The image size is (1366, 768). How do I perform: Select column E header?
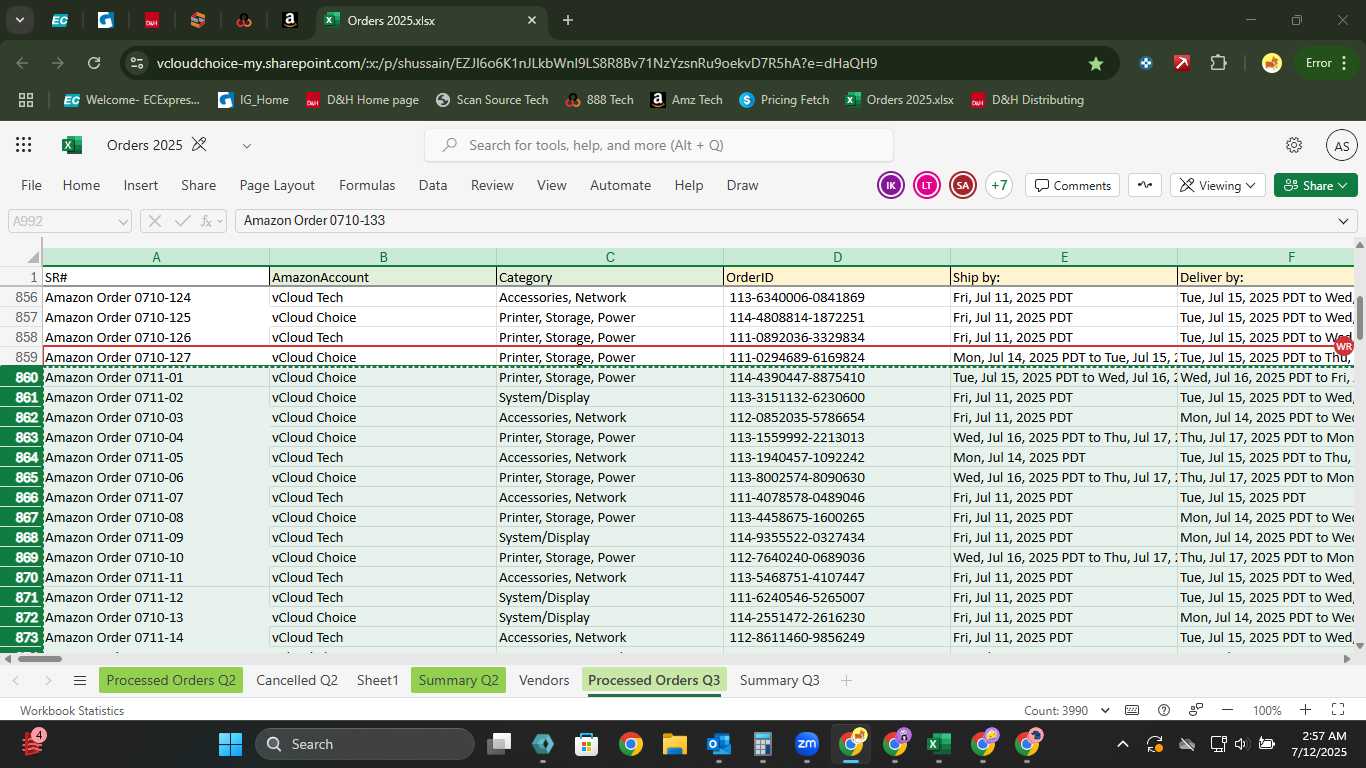click(x=1064, y=257)
